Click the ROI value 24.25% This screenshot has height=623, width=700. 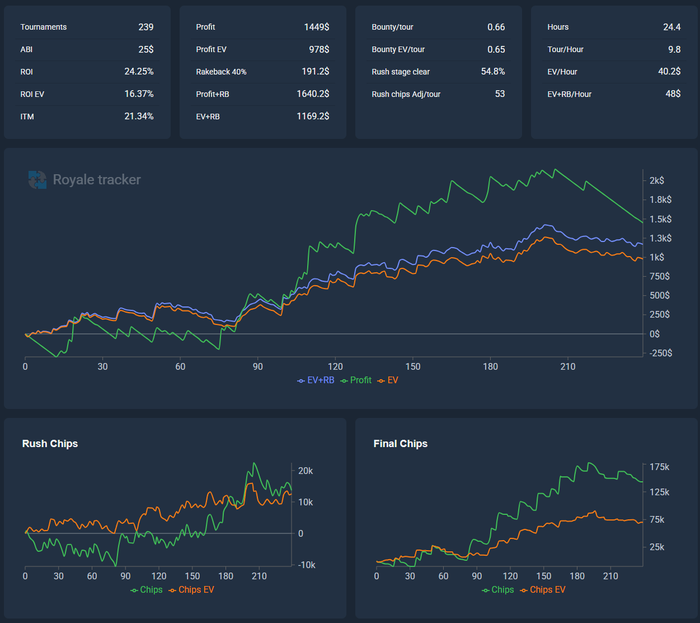tap(139, 72)
